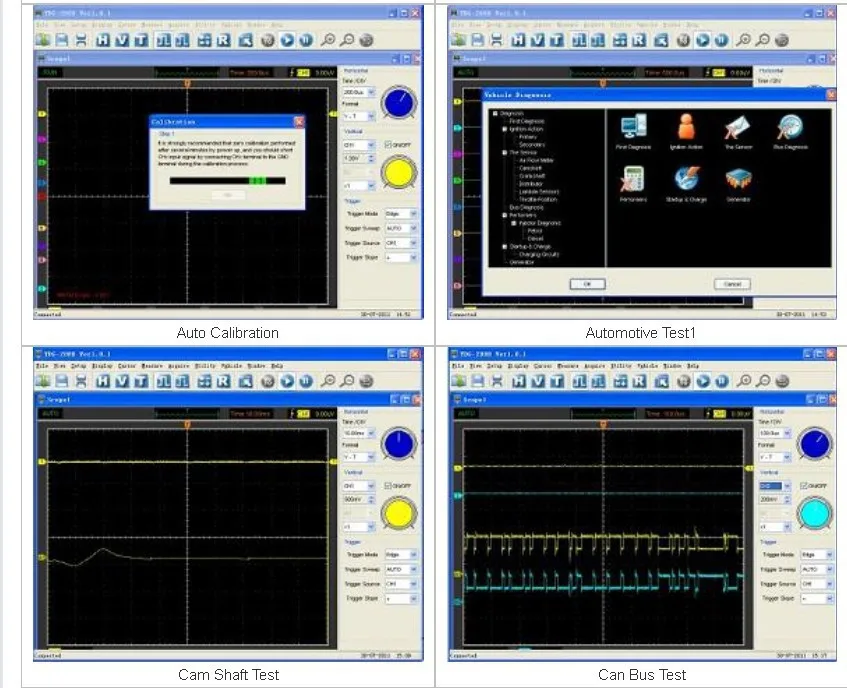Click the calibration progress bar
The height and width of the screenshot is (688, 847).
227,181
